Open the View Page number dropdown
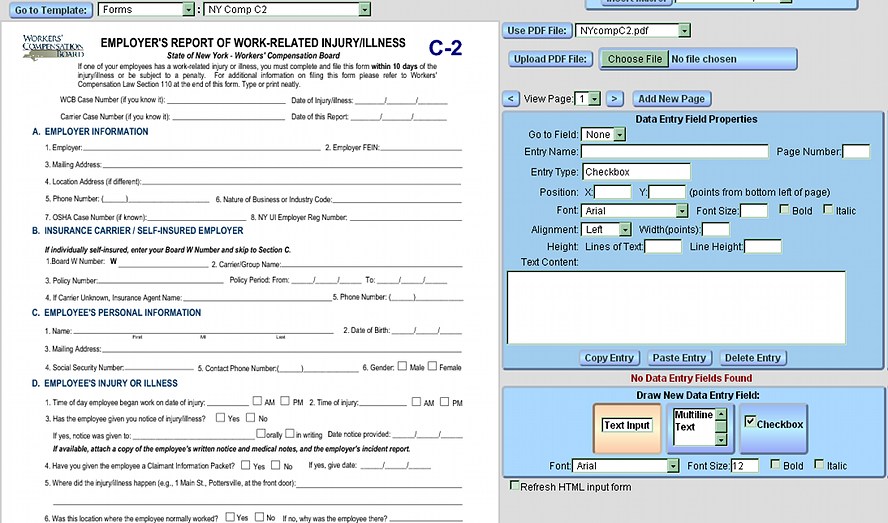 point(587,99)
